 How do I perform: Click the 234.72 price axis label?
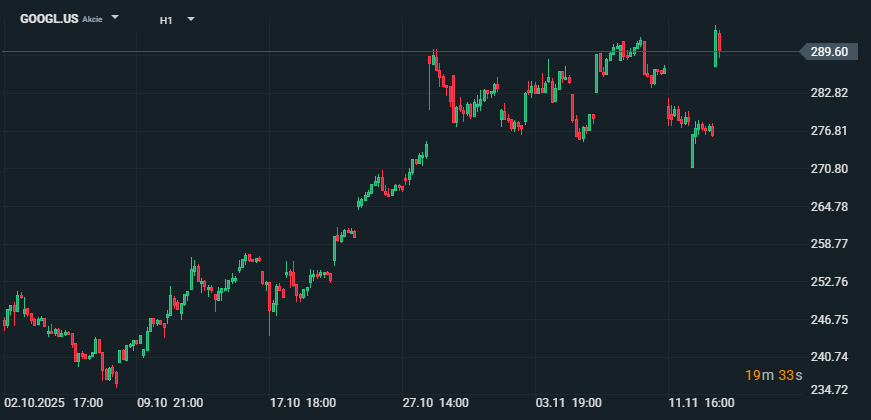pos(829,390)
